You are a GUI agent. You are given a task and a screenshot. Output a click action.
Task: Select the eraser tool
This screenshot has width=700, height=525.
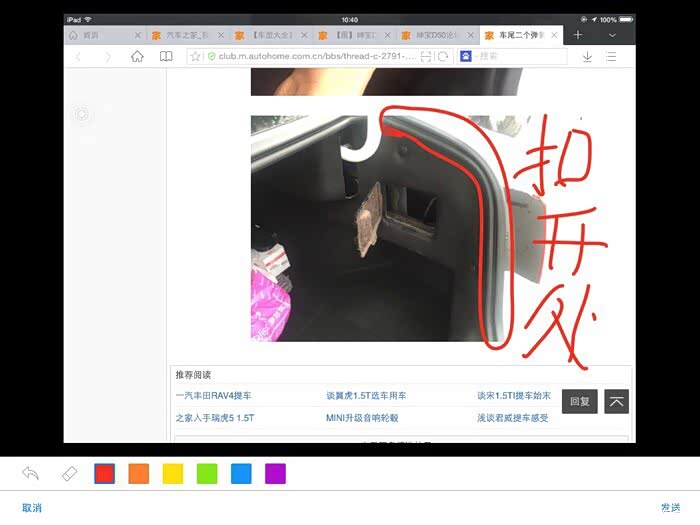click(69, 473)
